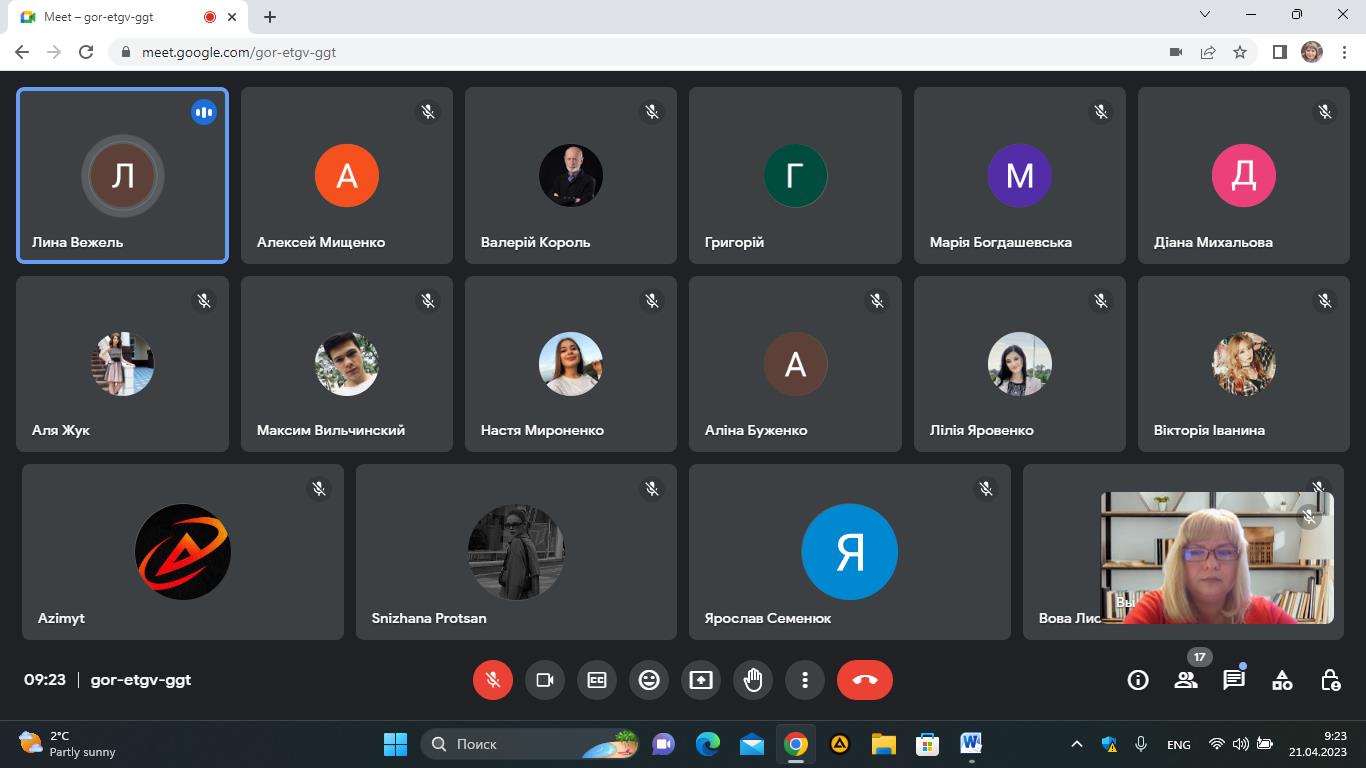Click muted mic icon on Валерій Король tile
Viewport: 1366px width, 768px height.
pos(652,112)
